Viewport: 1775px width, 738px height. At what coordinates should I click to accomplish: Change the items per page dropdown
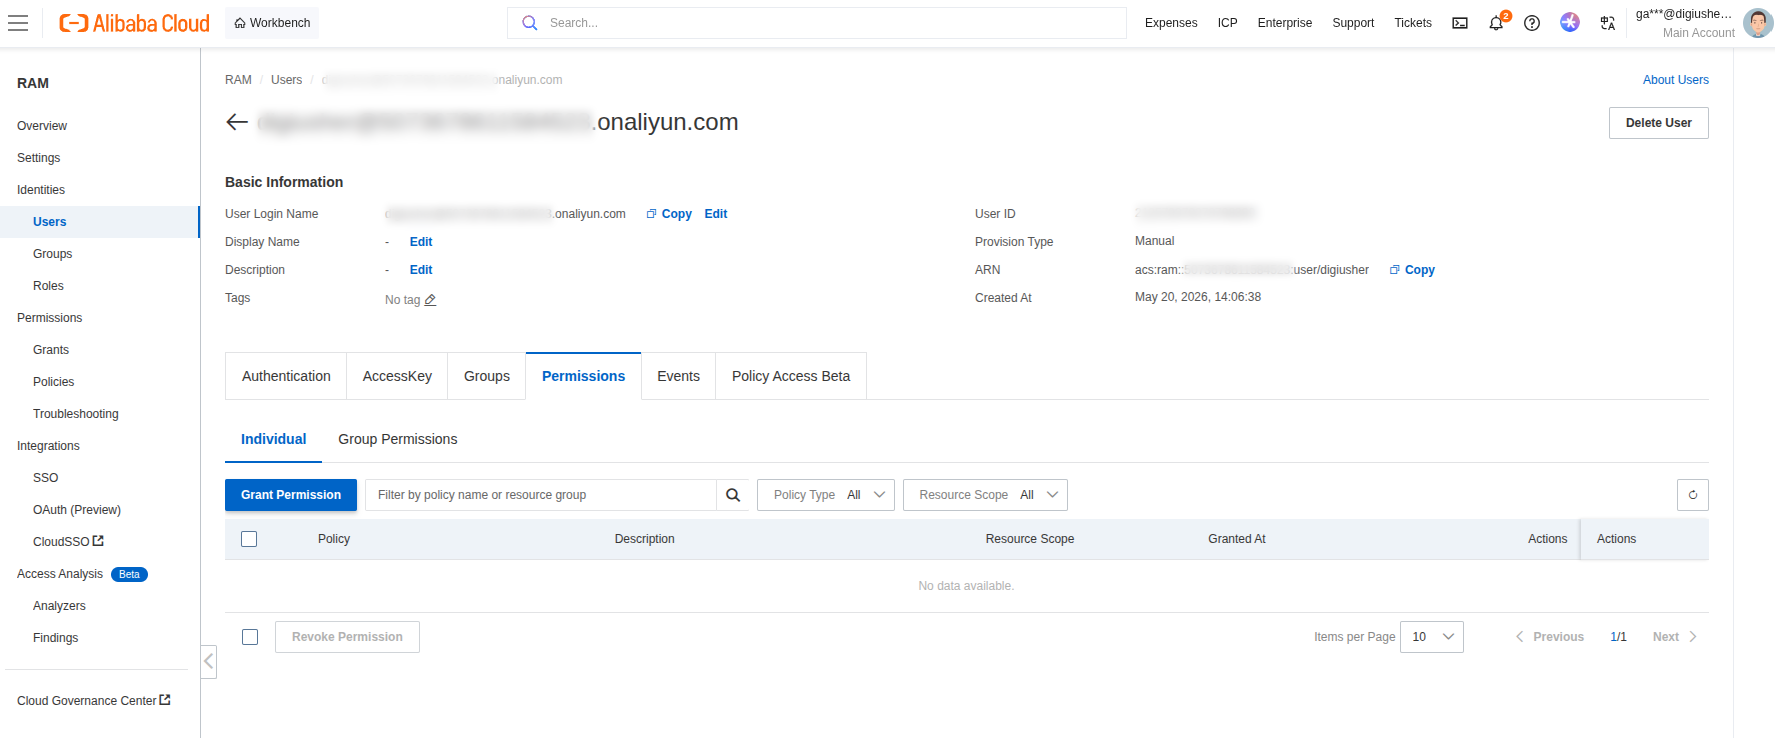point(1432,637)
